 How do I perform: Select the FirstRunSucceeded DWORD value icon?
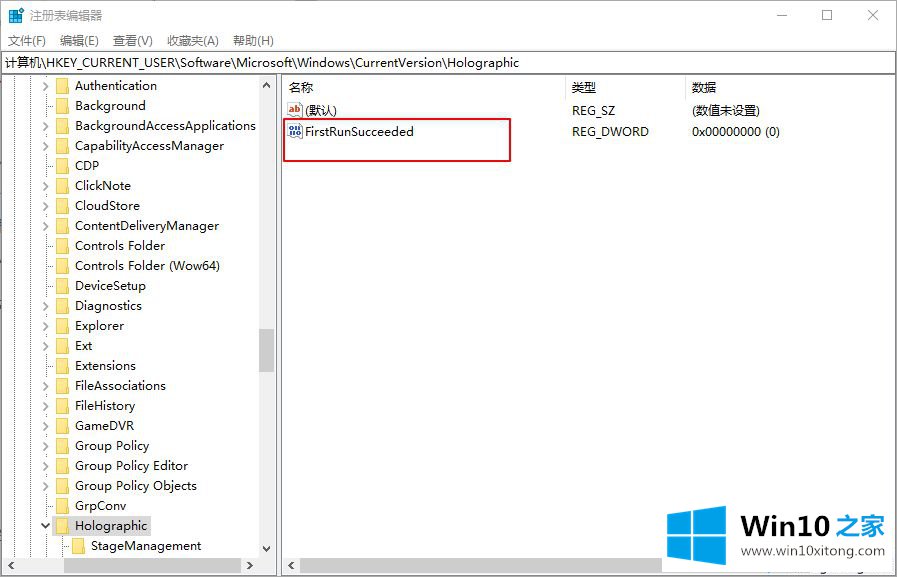pos(295,131)
